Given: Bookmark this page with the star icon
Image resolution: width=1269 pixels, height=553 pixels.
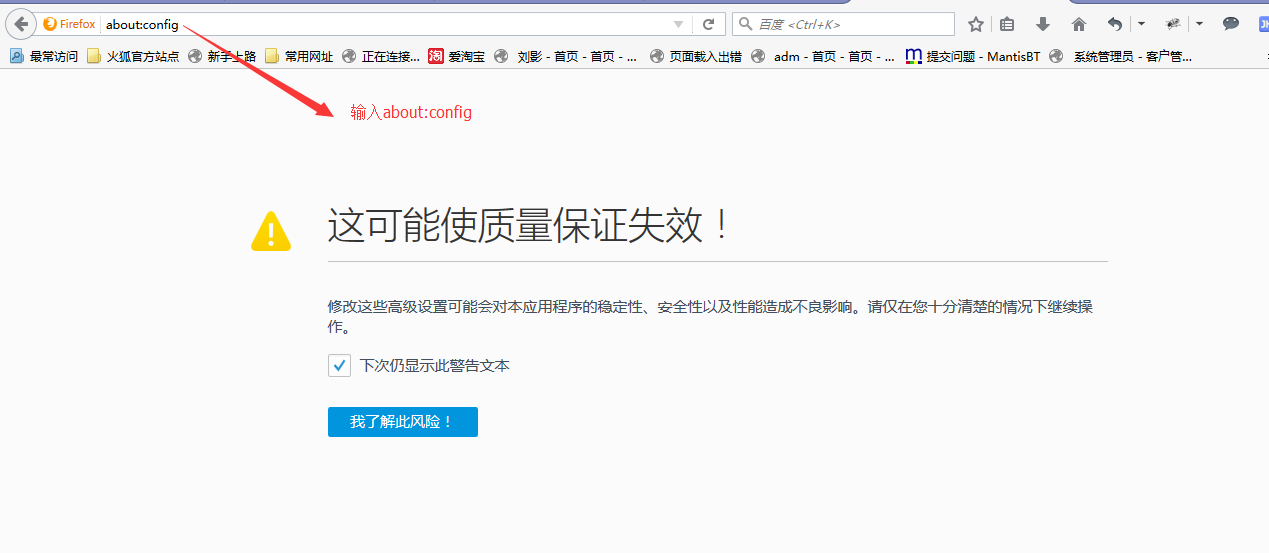Looking at the screenshot, I should (x=976, y=24).
